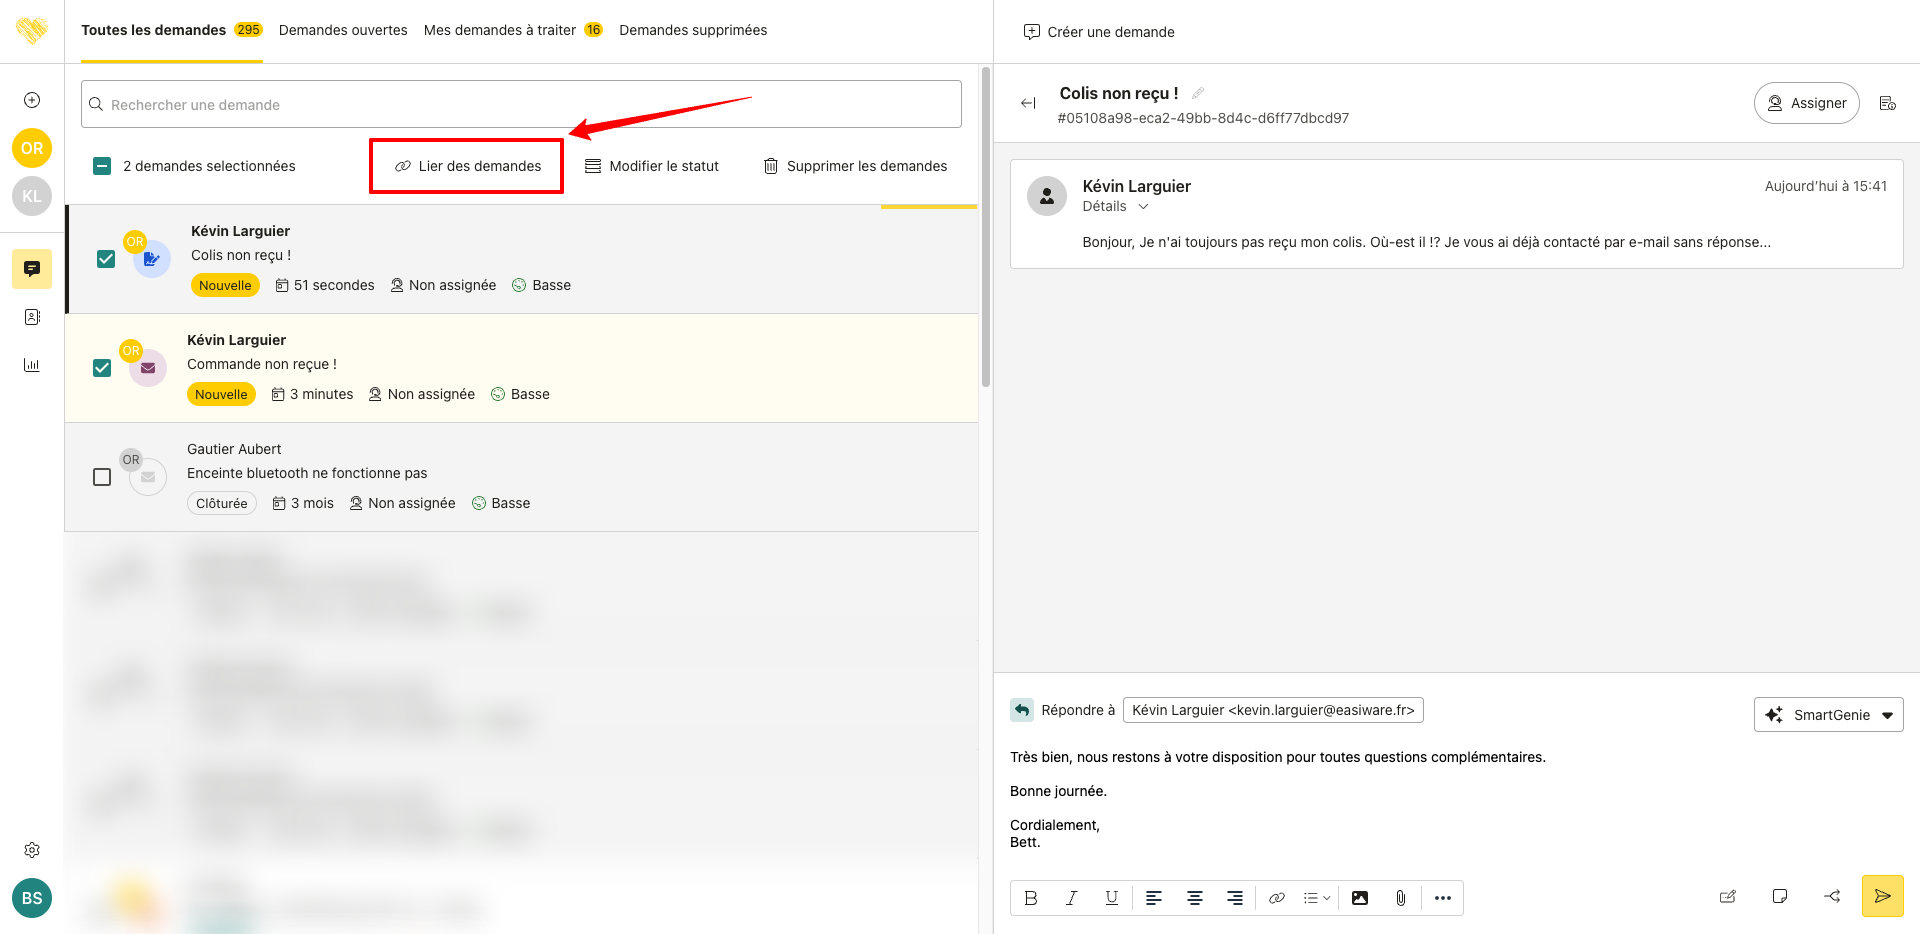Insert an image in the reply
The height and width of the screenshot is (934, 1920).
1359,898
